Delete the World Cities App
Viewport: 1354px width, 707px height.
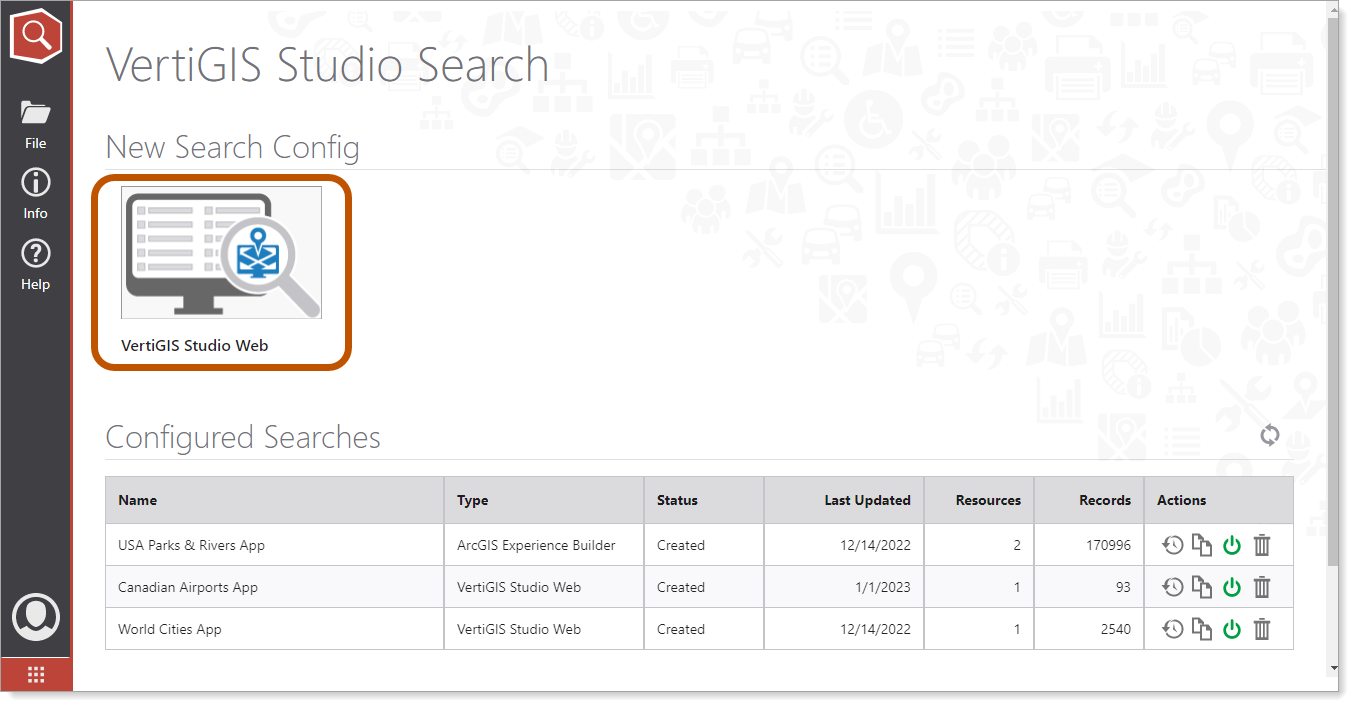pos(1262,629)
